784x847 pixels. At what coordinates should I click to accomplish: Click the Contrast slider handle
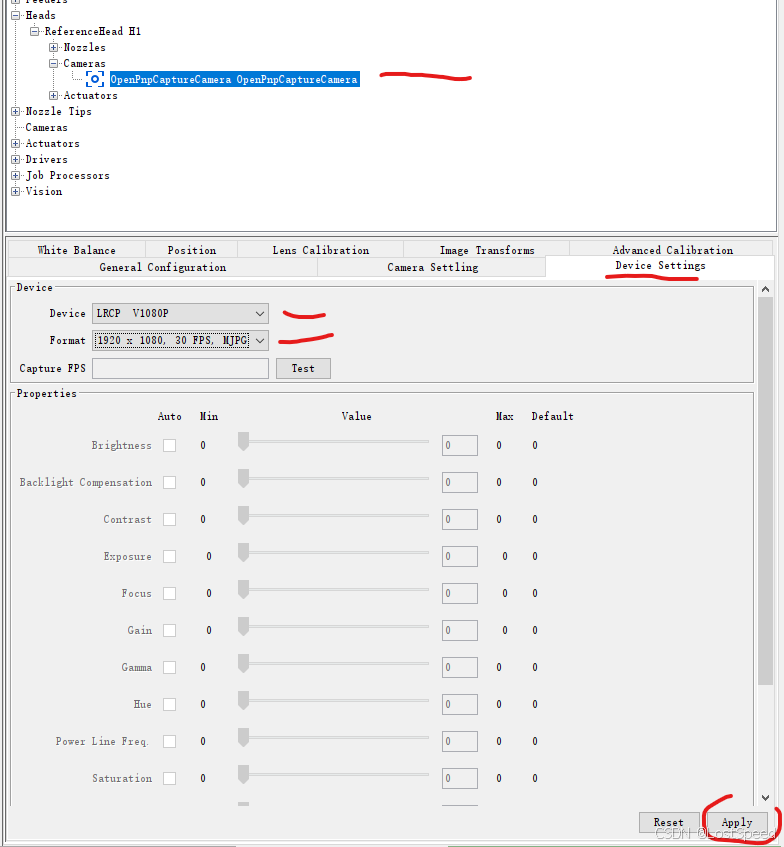(x=244, y=515)
